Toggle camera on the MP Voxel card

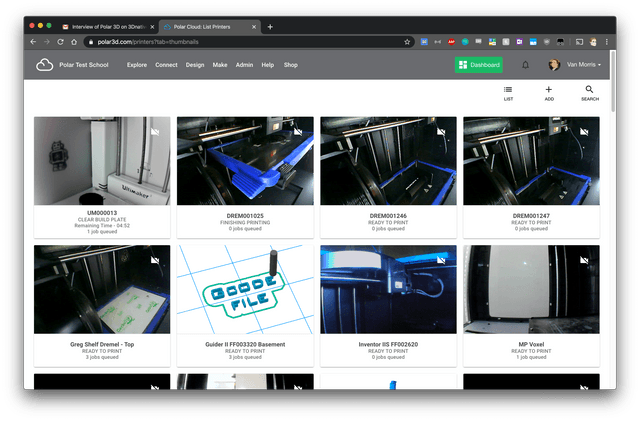point(585,260)
